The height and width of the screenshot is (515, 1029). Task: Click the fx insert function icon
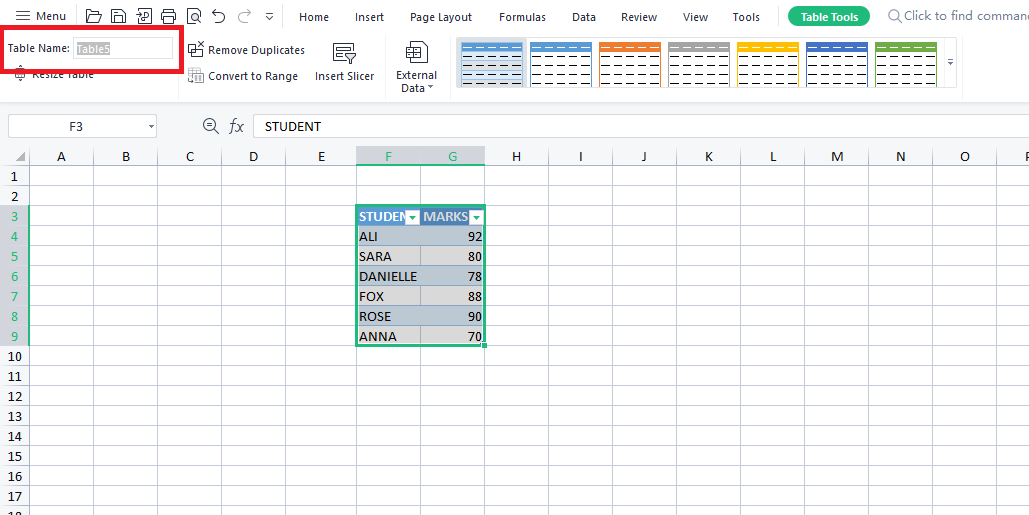click(236, 127)
